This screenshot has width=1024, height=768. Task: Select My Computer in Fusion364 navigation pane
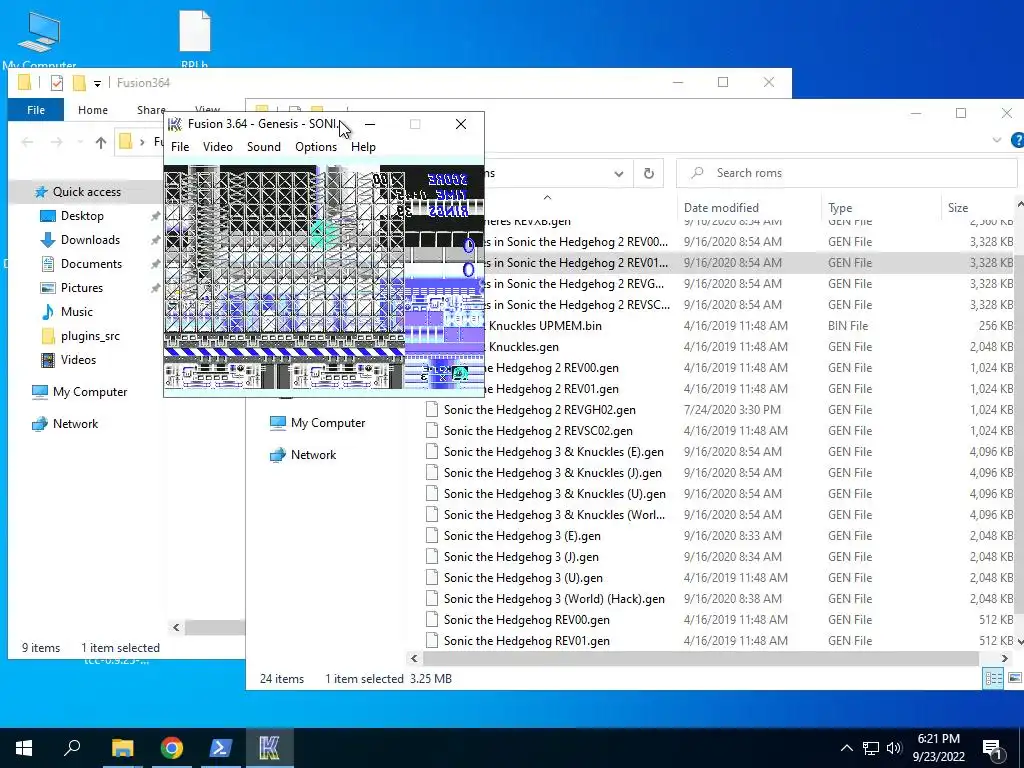89,392
